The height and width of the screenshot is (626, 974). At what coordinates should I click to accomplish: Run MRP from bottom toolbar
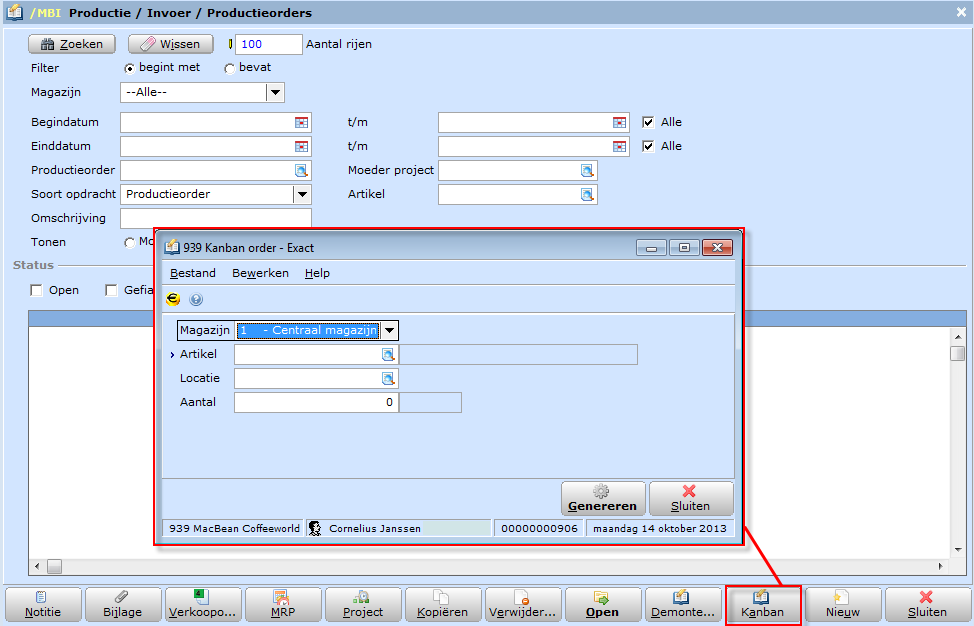tap(283, 605)
